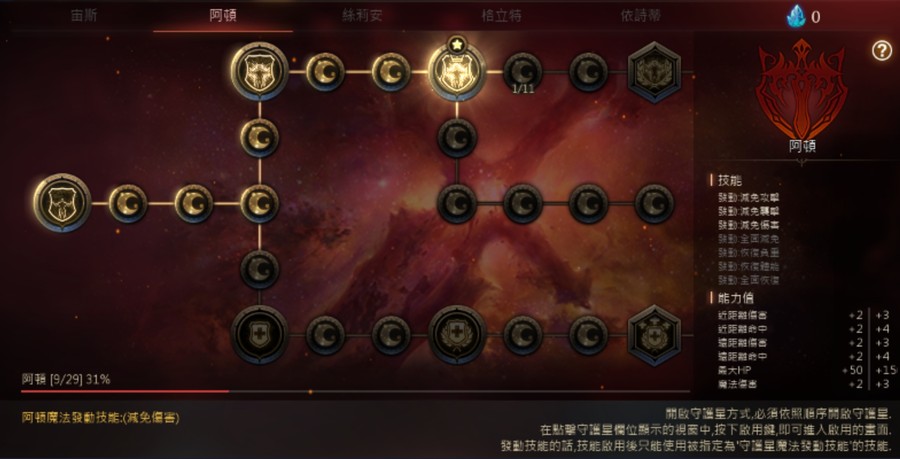The image size is (900, 459).
Task: Click the hexagonal emblem node at top right
Action: [654, 72]
